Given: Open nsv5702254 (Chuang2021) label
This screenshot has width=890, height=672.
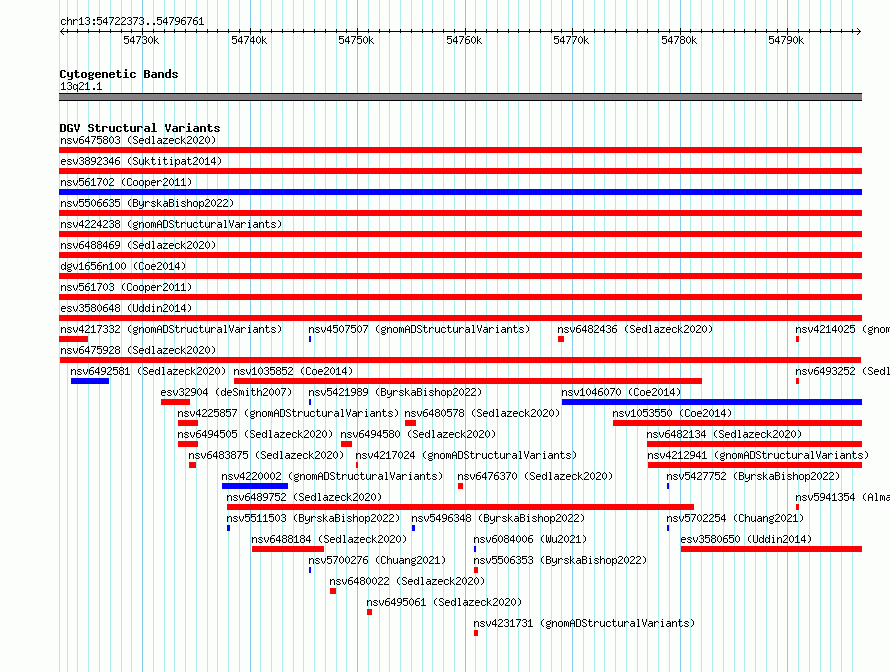Looking at the screenshot, I should click(x=735, y=518).
